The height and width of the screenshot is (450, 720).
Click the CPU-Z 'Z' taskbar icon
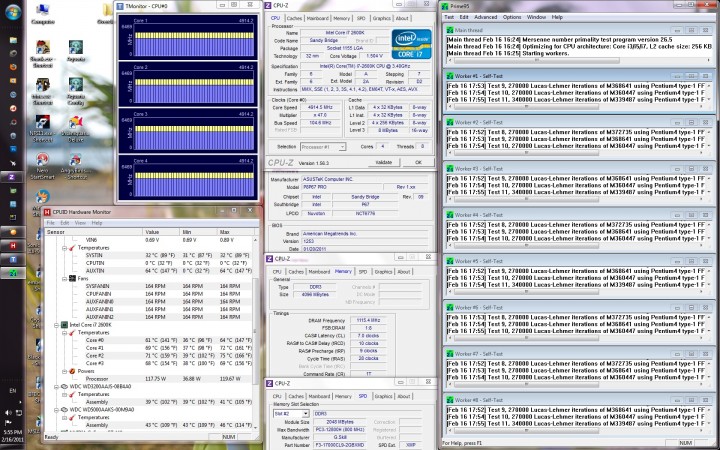pos(12,177)
